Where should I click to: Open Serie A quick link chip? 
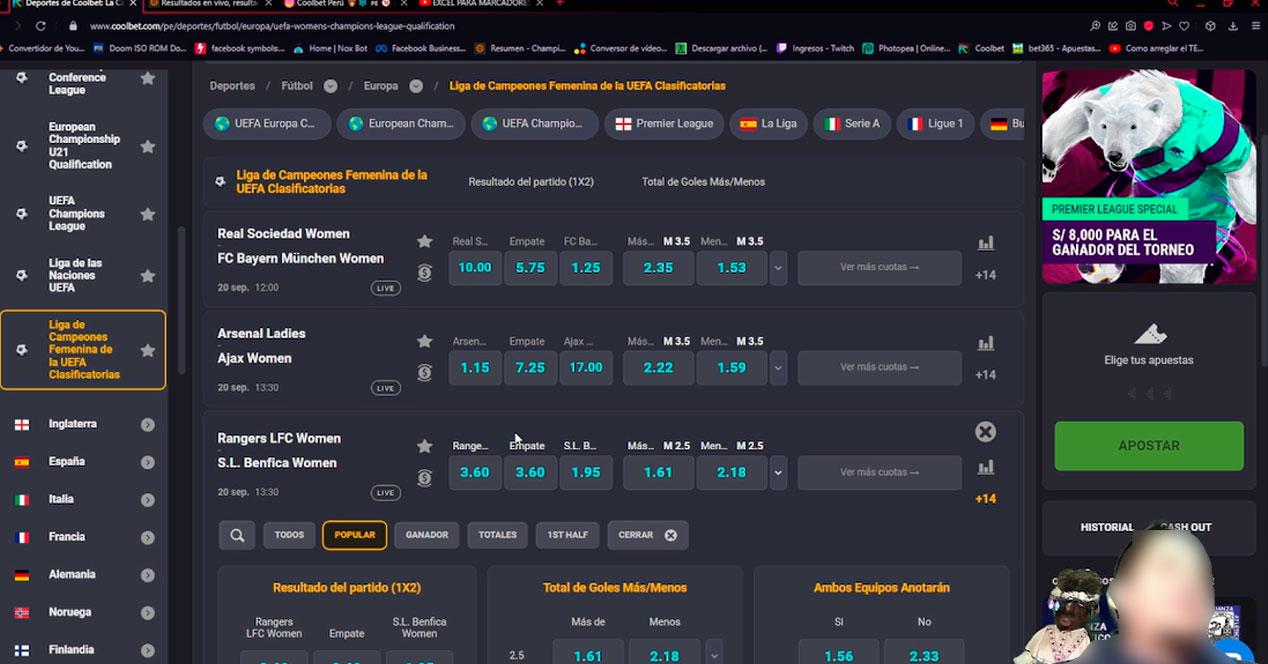(852, 124)
